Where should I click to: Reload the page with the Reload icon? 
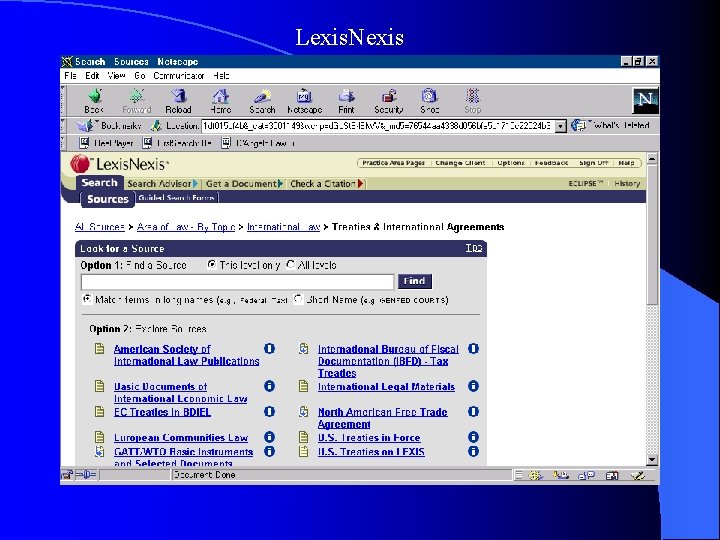[x=178, y=101]
